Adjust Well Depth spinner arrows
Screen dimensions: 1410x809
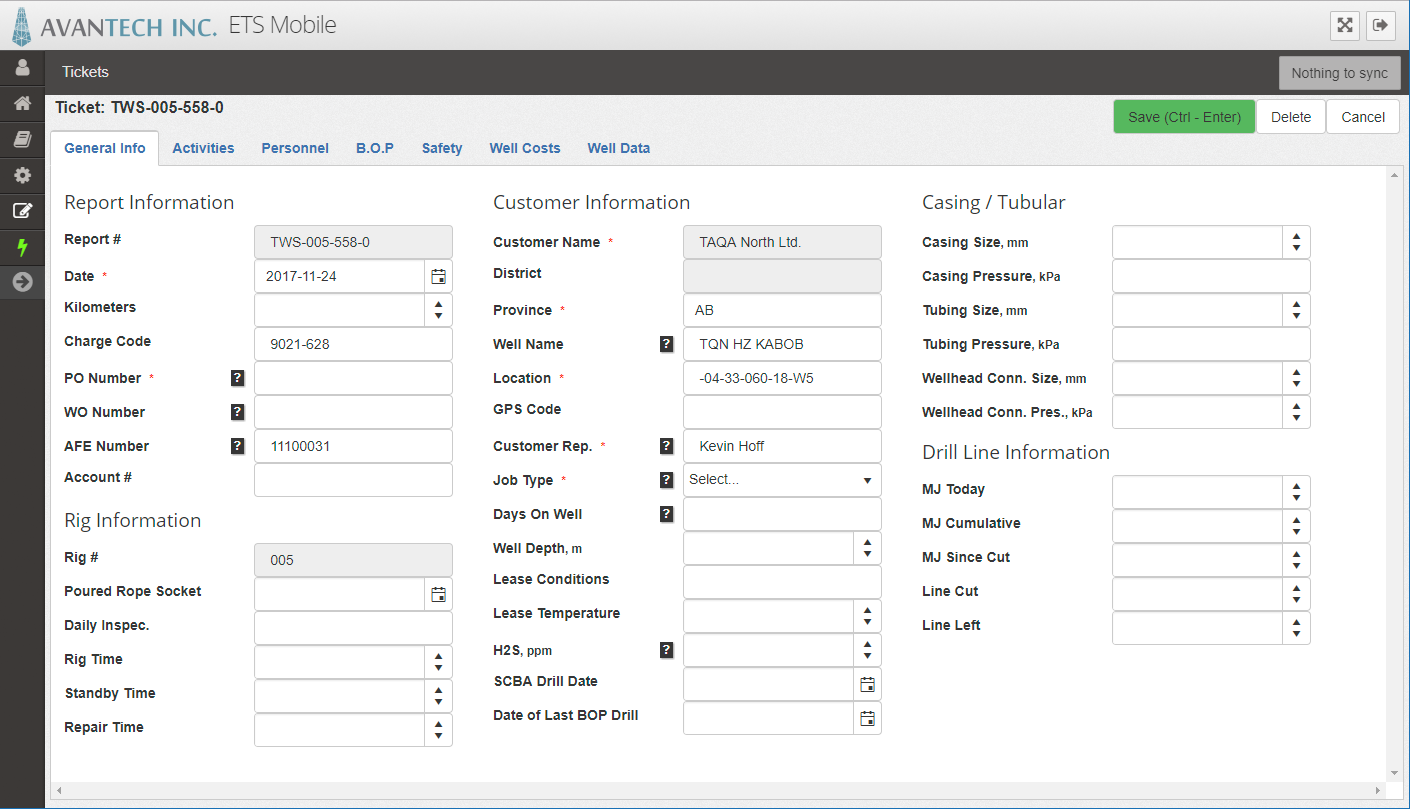click(867, 548)
